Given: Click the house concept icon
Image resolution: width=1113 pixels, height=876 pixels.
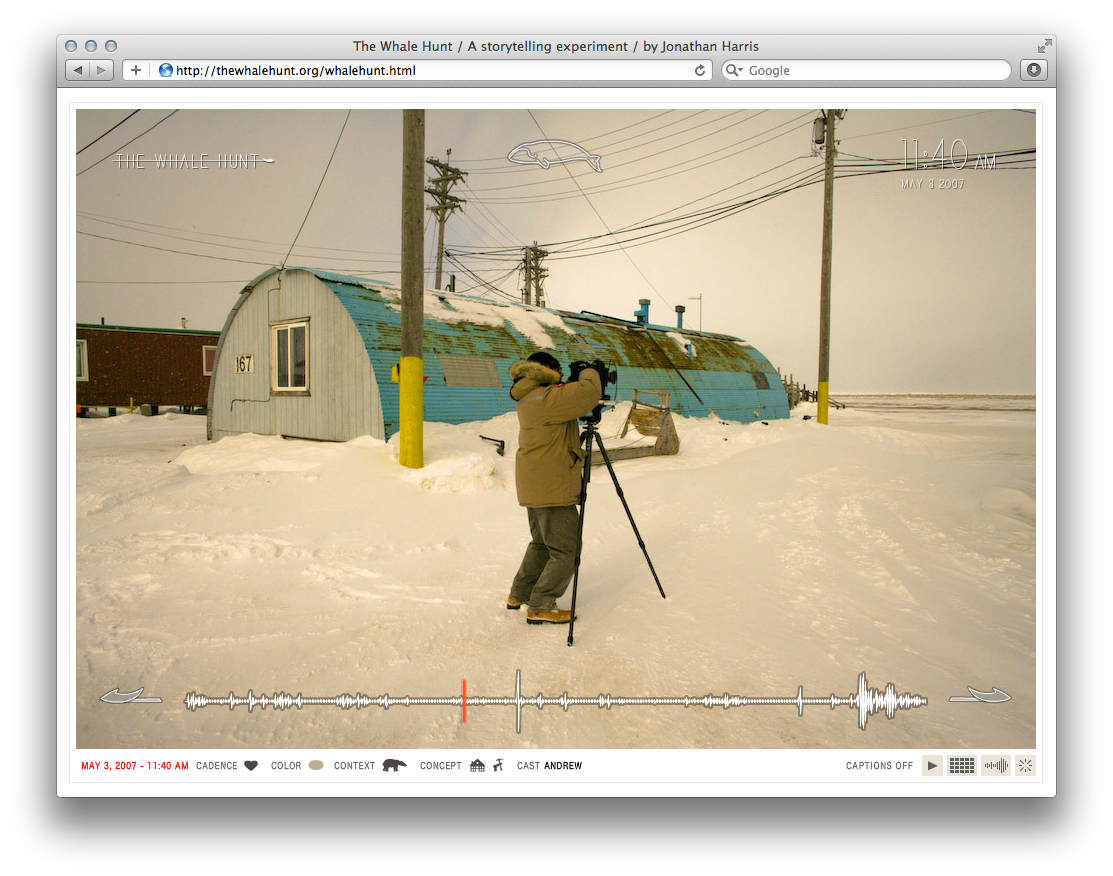Looking at the screenshot, I should (x=477, y=766).
